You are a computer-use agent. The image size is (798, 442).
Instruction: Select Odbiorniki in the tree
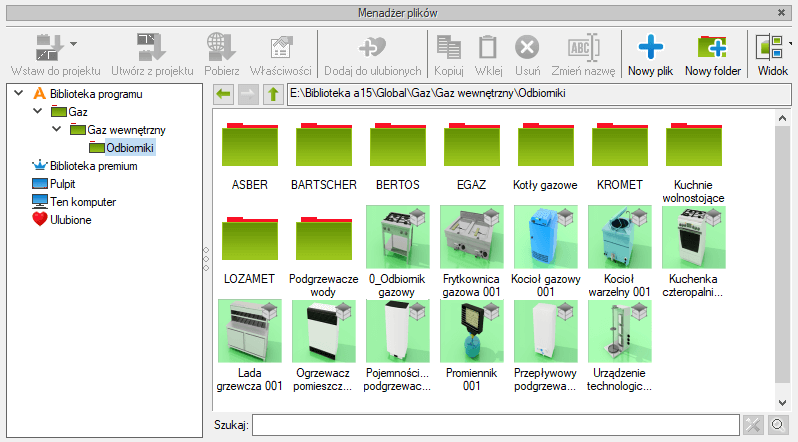pos(130,148)
